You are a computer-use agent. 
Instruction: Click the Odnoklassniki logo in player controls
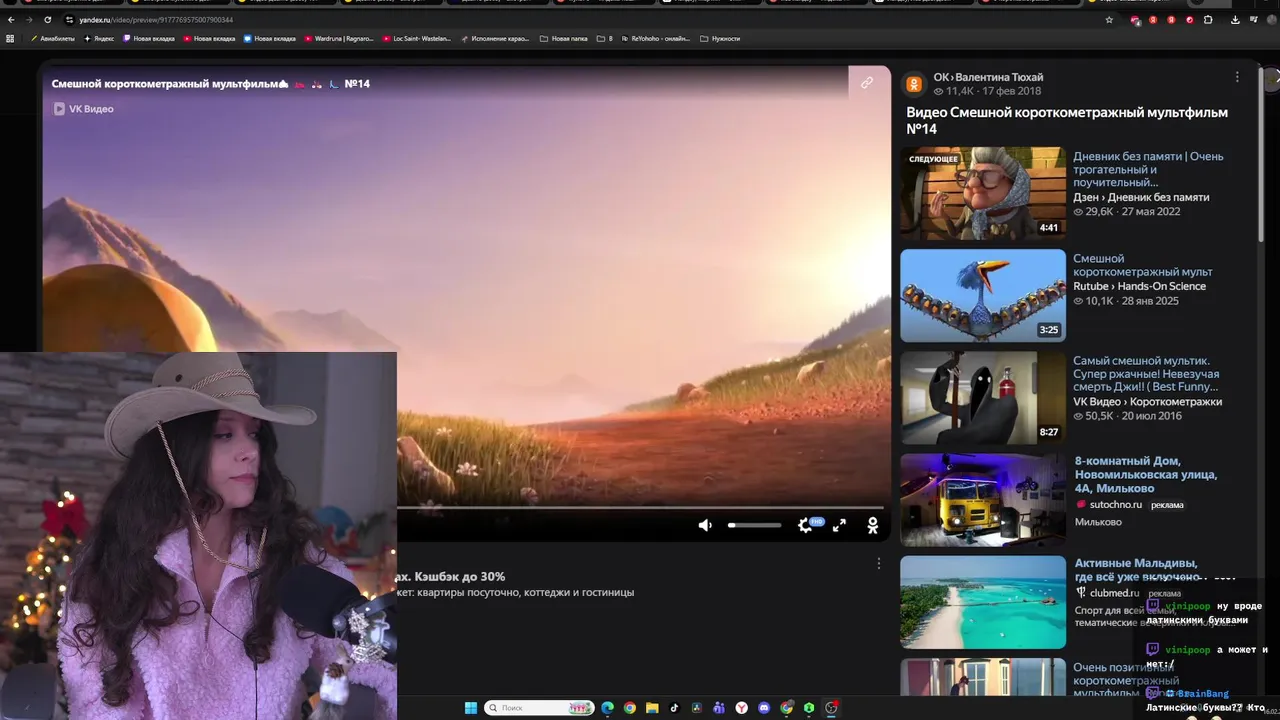(x=872, y=525)
